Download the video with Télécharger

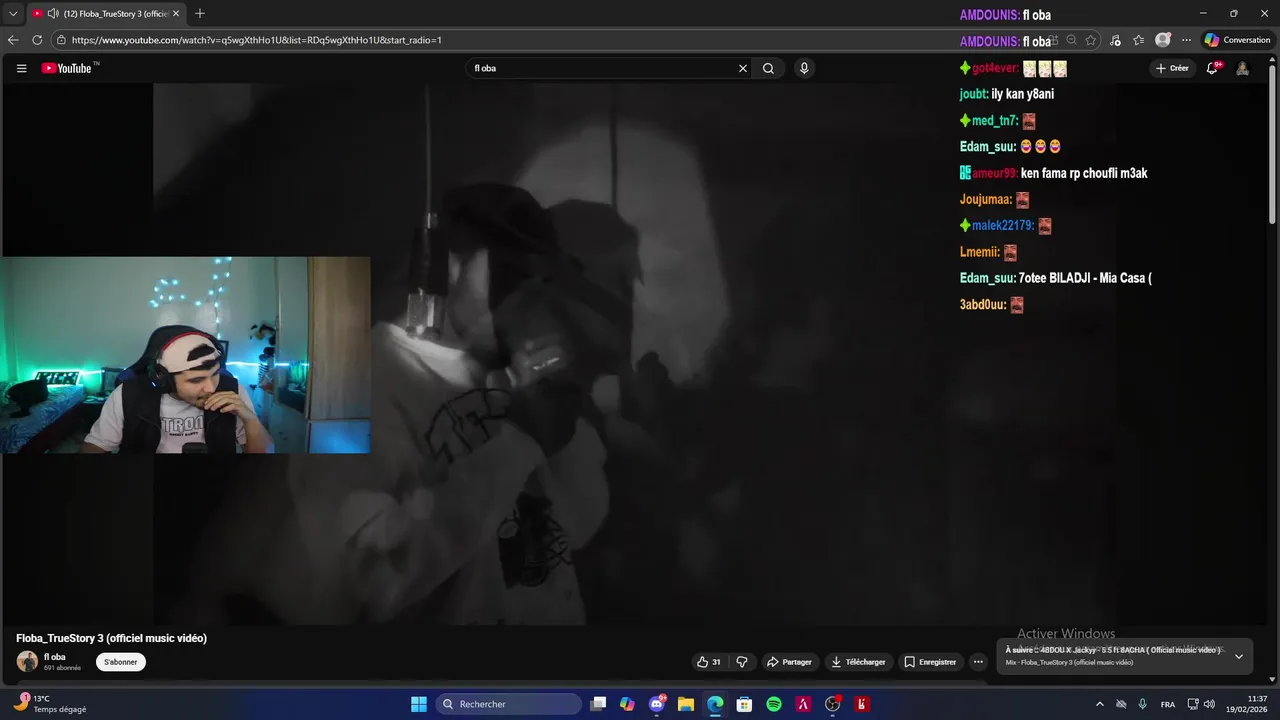tap(858, 662)
